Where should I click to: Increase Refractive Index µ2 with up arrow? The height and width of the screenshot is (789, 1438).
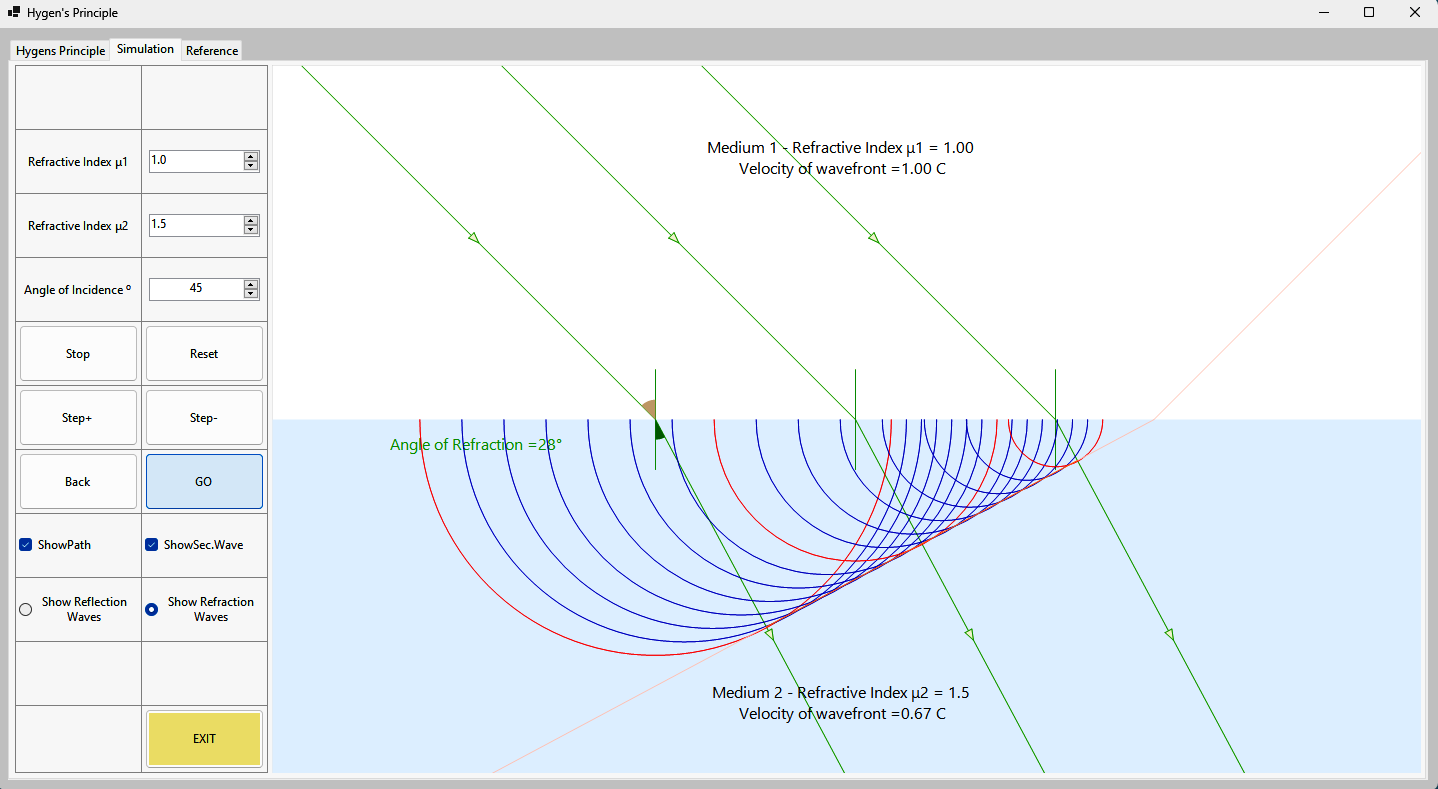click(251, 220)
